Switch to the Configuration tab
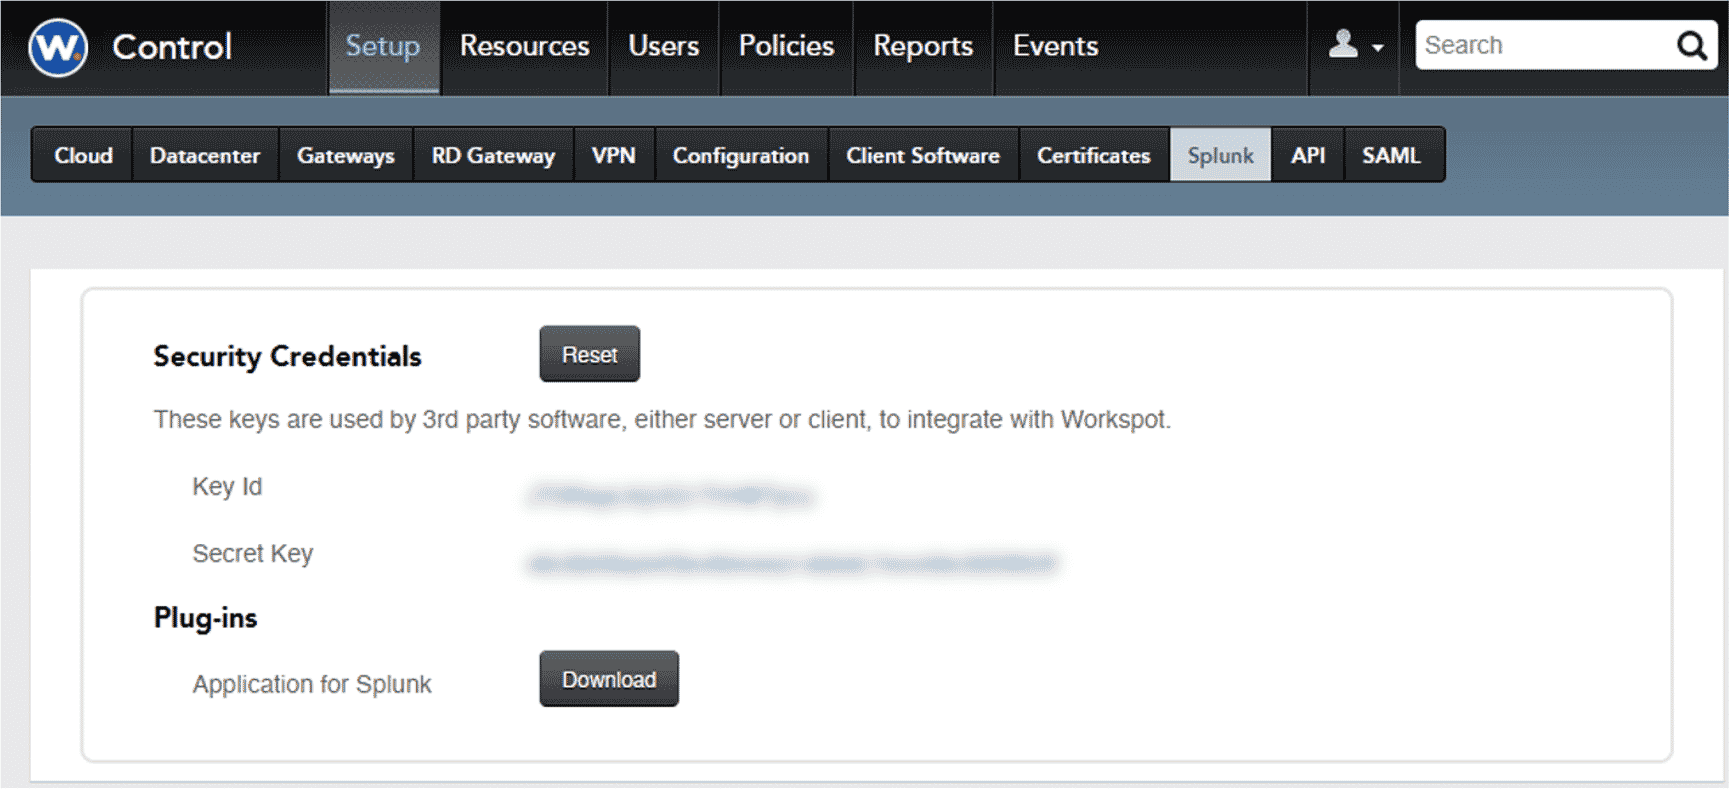The height and width of the screenshot is (791, 1730). point(741,155)
